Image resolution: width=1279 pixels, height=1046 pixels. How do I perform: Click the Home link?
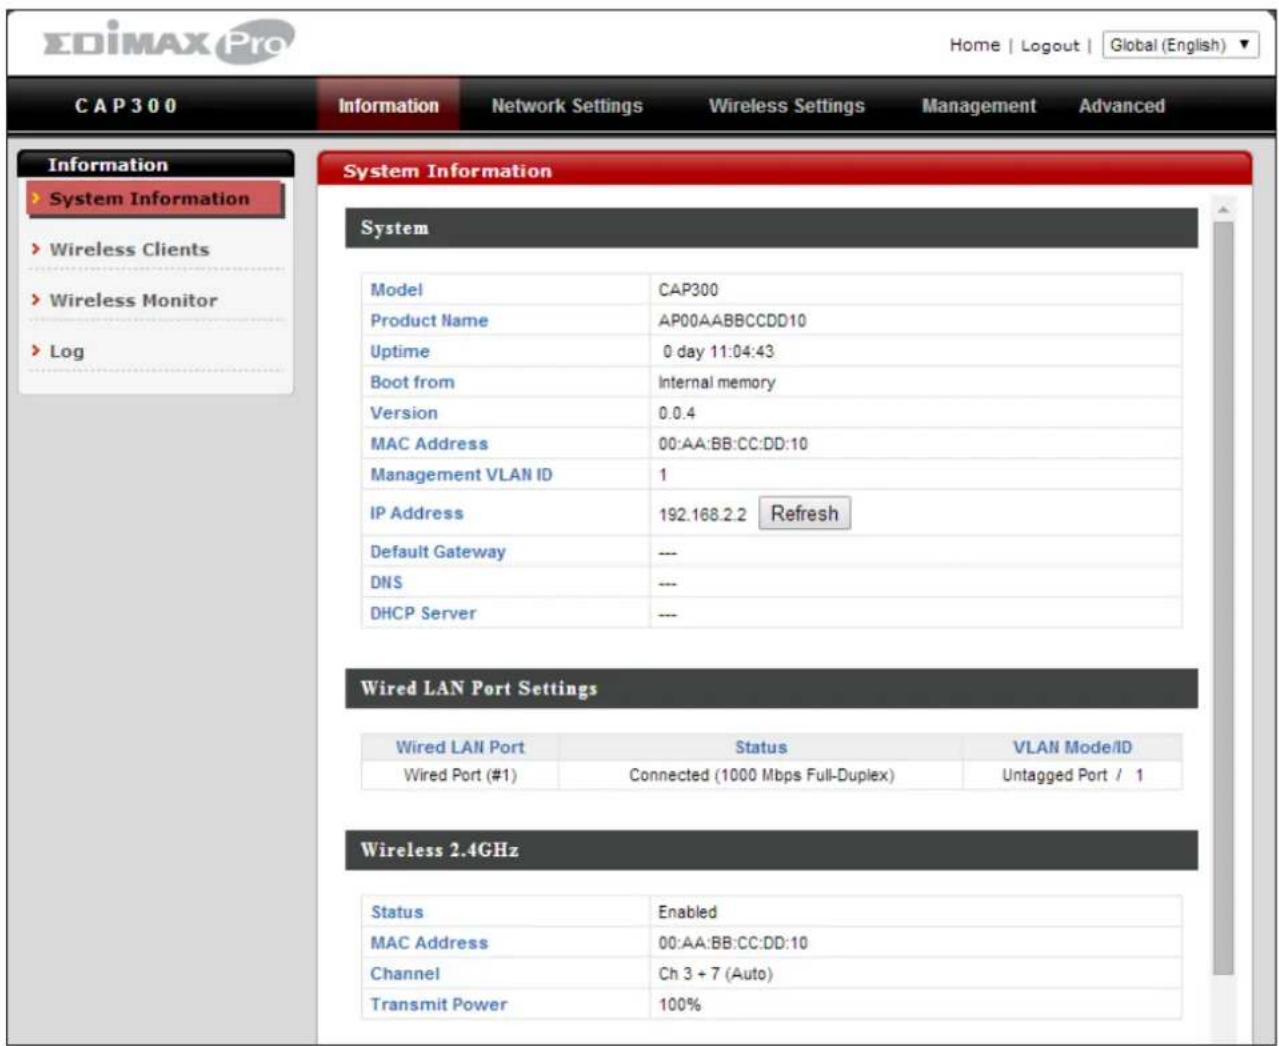974,45
